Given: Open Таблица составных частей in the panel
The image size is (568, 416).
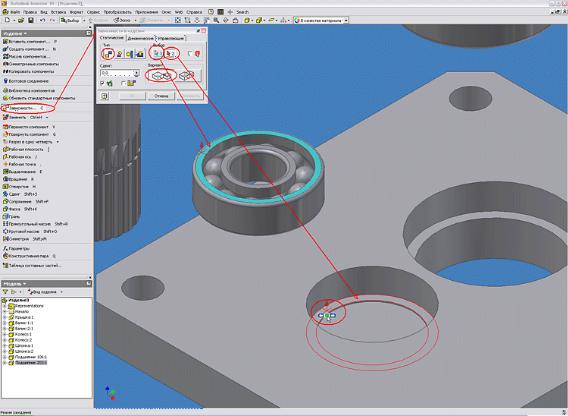Looking at the screenshot, I should pyautogui.click(x=32, y=266).
